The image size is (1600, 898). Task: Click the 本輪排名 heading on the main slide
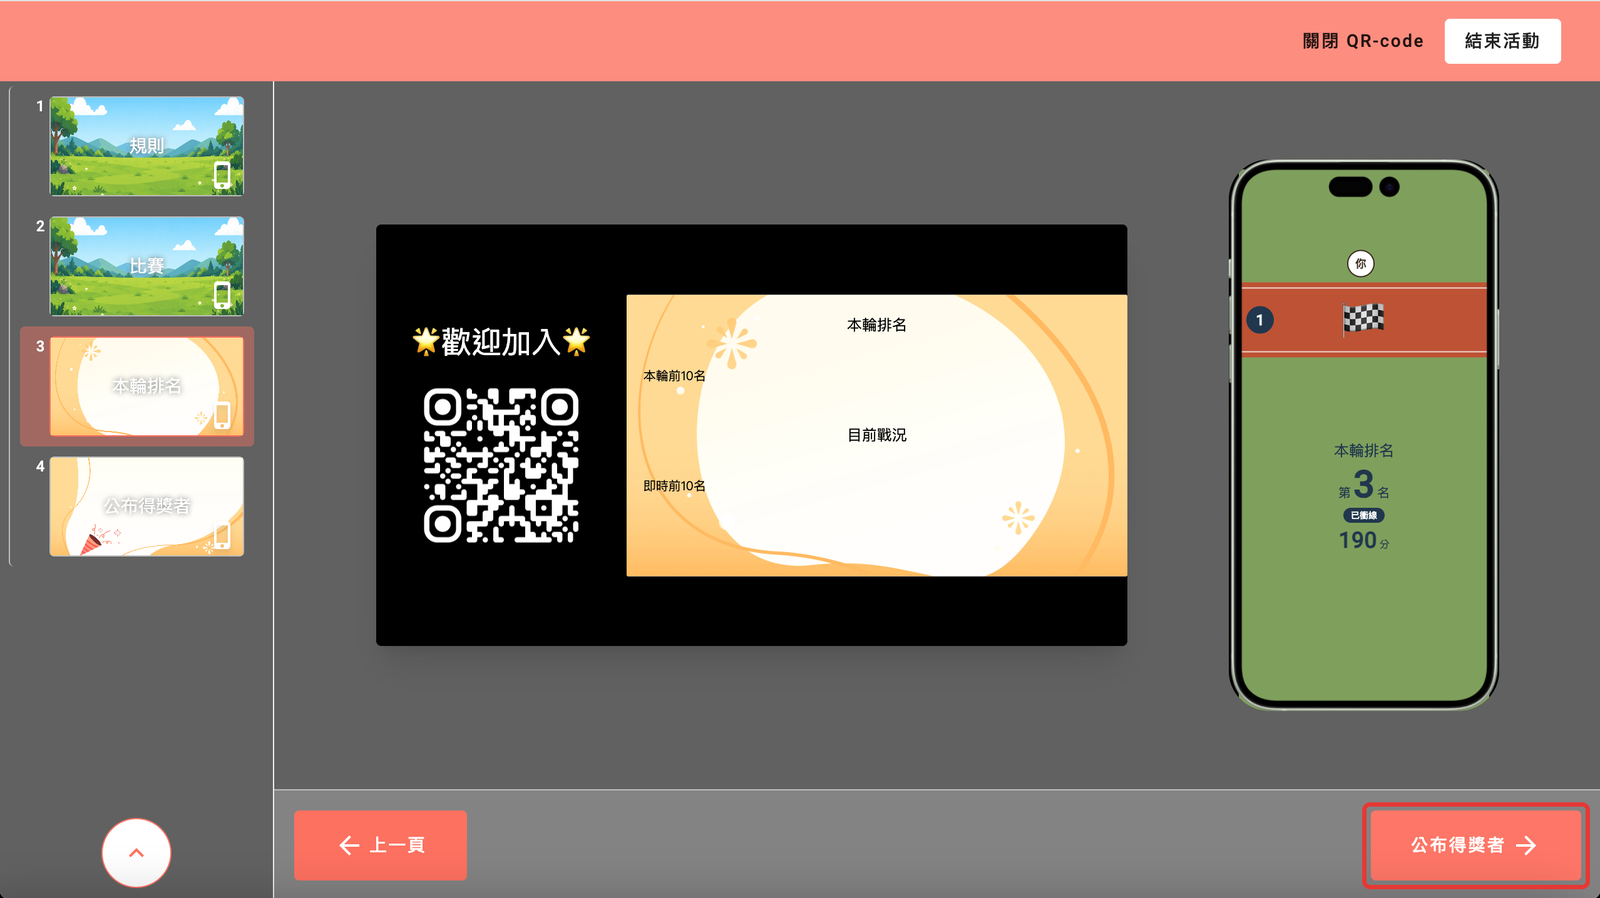coord(877,325)
